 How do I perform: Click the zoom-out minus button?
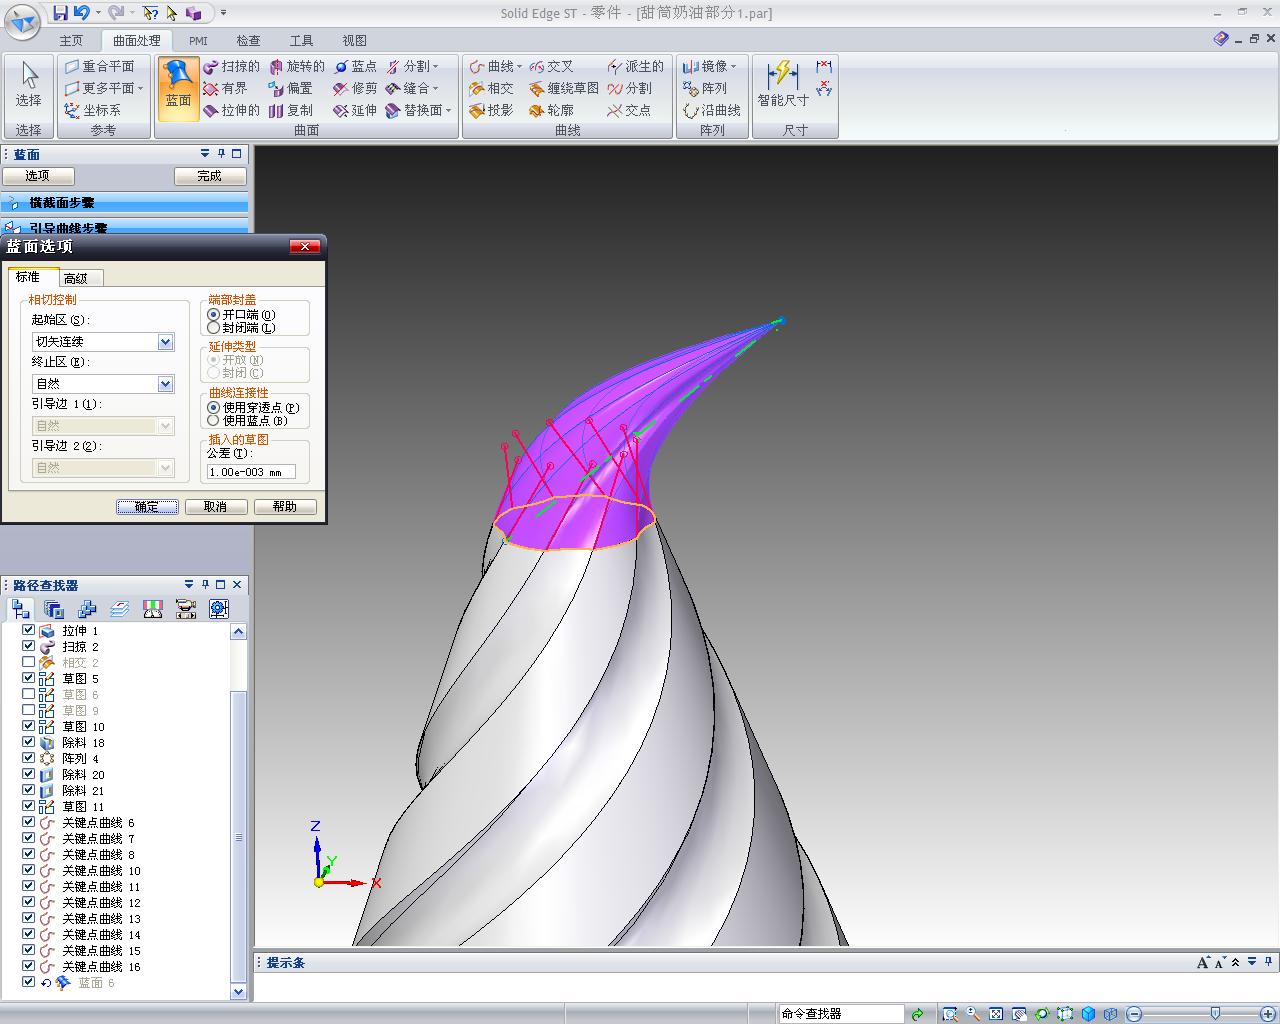(1134, 1014)
